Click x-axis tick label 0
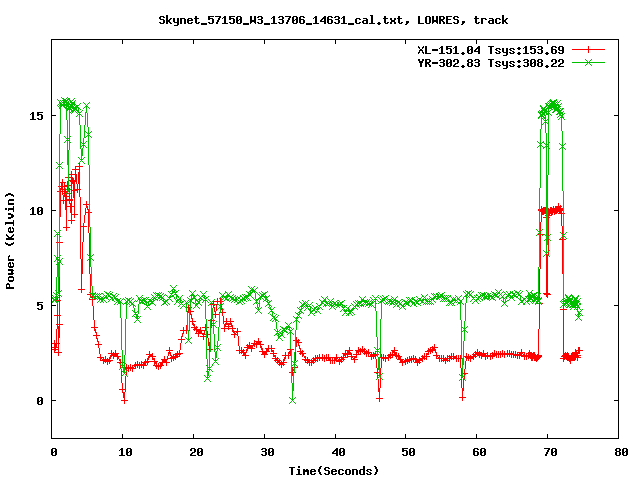Viewport: 640px width, 480px height. point(54,452)
